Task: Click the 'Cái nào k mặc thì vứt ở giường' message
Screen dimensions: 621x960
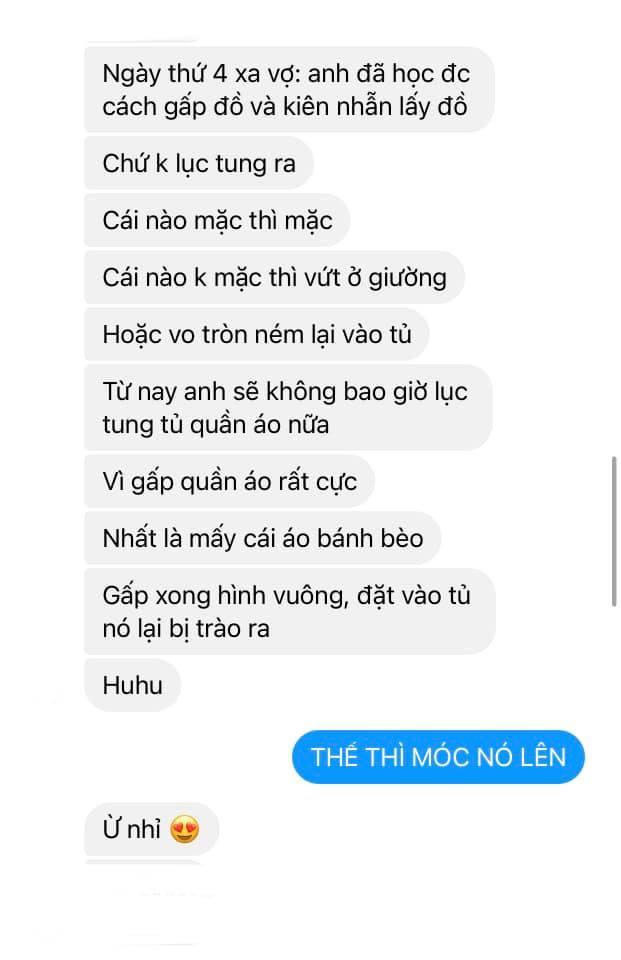Action: coord(274,277)
